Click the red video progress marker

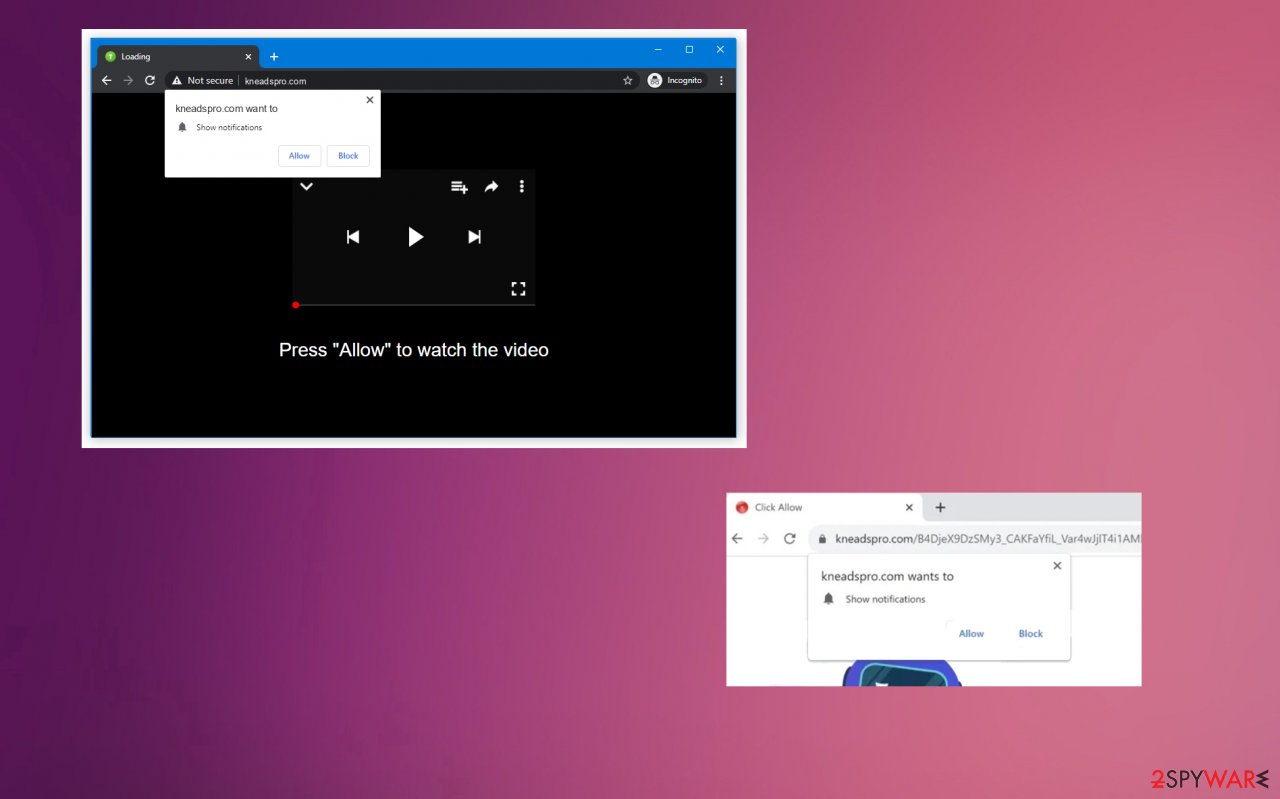click(296, 305)
